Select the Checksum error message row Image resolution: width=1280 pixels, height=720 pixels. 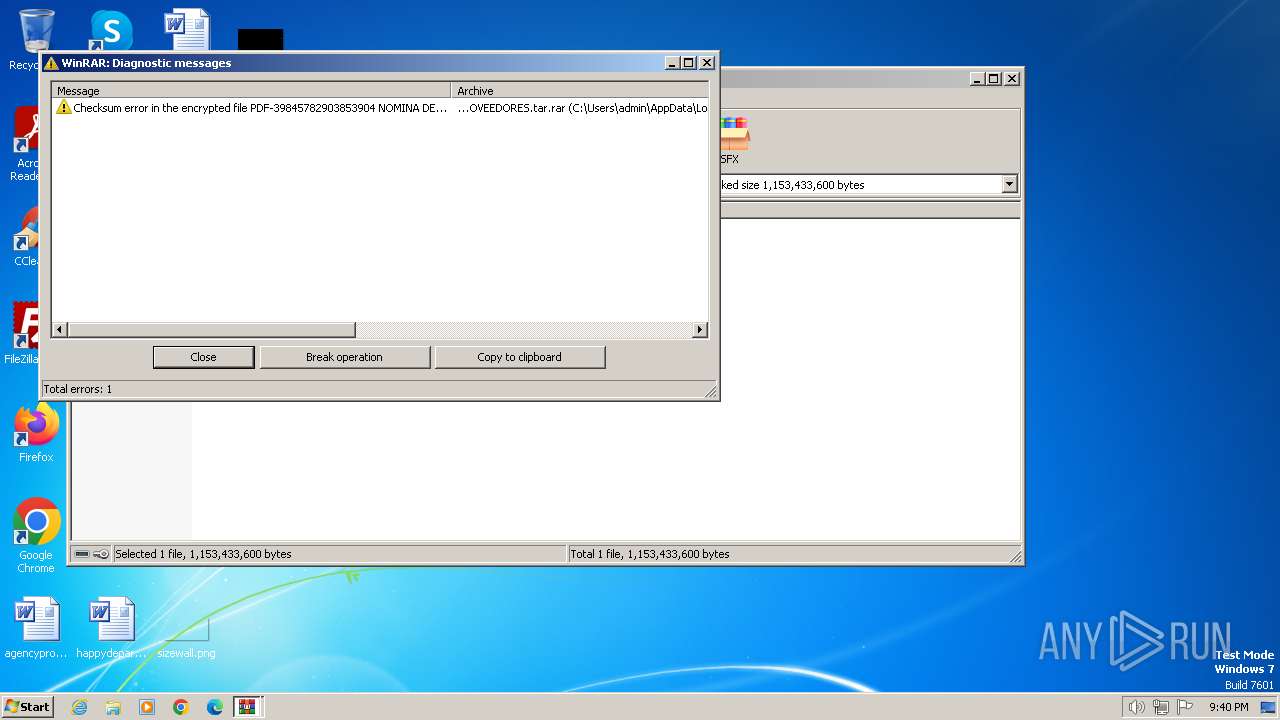(380, 108)
